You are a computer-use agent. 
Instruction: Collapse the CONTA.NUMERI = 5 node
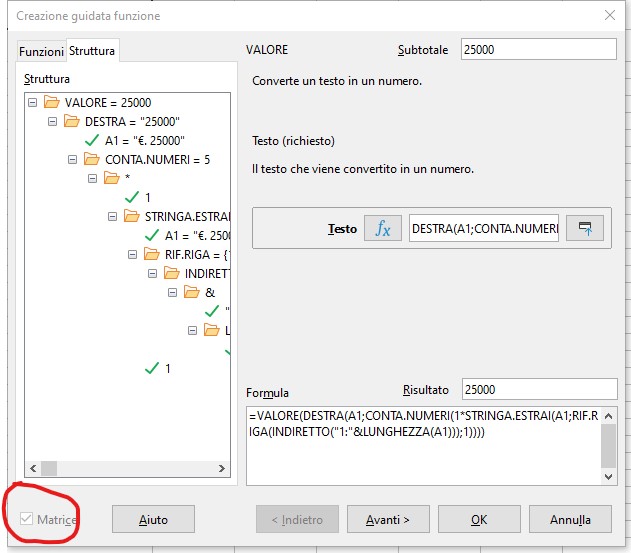coord(73,160)
